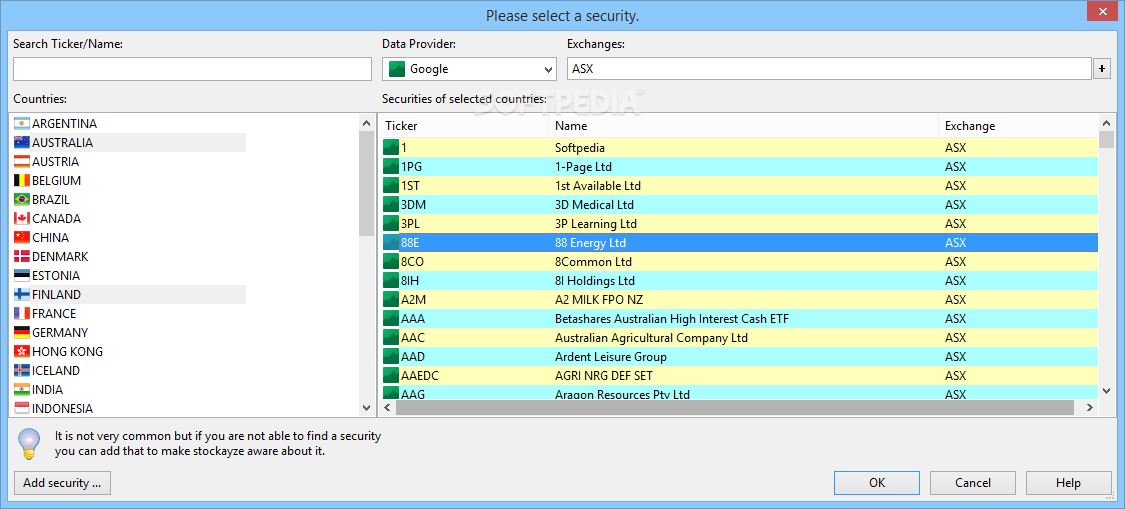Select the 1-Page Ltd name
The height and width of the screenshot is (509, 1125).
[x=585, y=167]
